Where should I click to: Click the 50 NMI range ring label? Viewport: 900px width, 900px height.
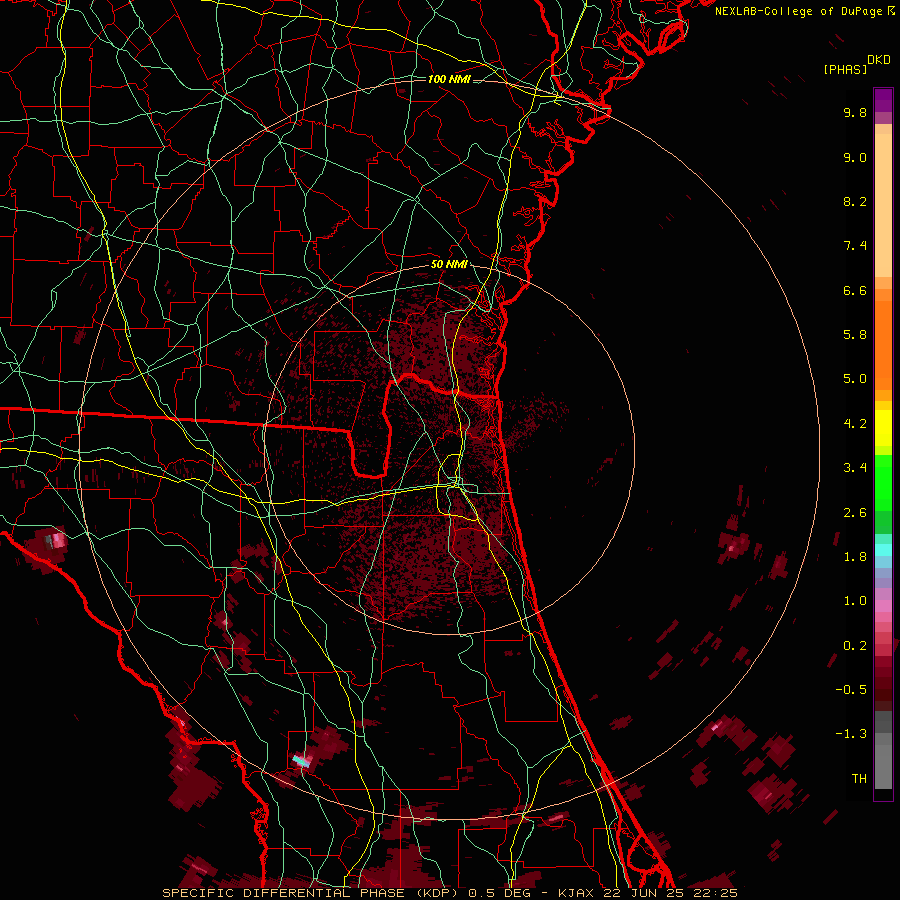[449, 264]
